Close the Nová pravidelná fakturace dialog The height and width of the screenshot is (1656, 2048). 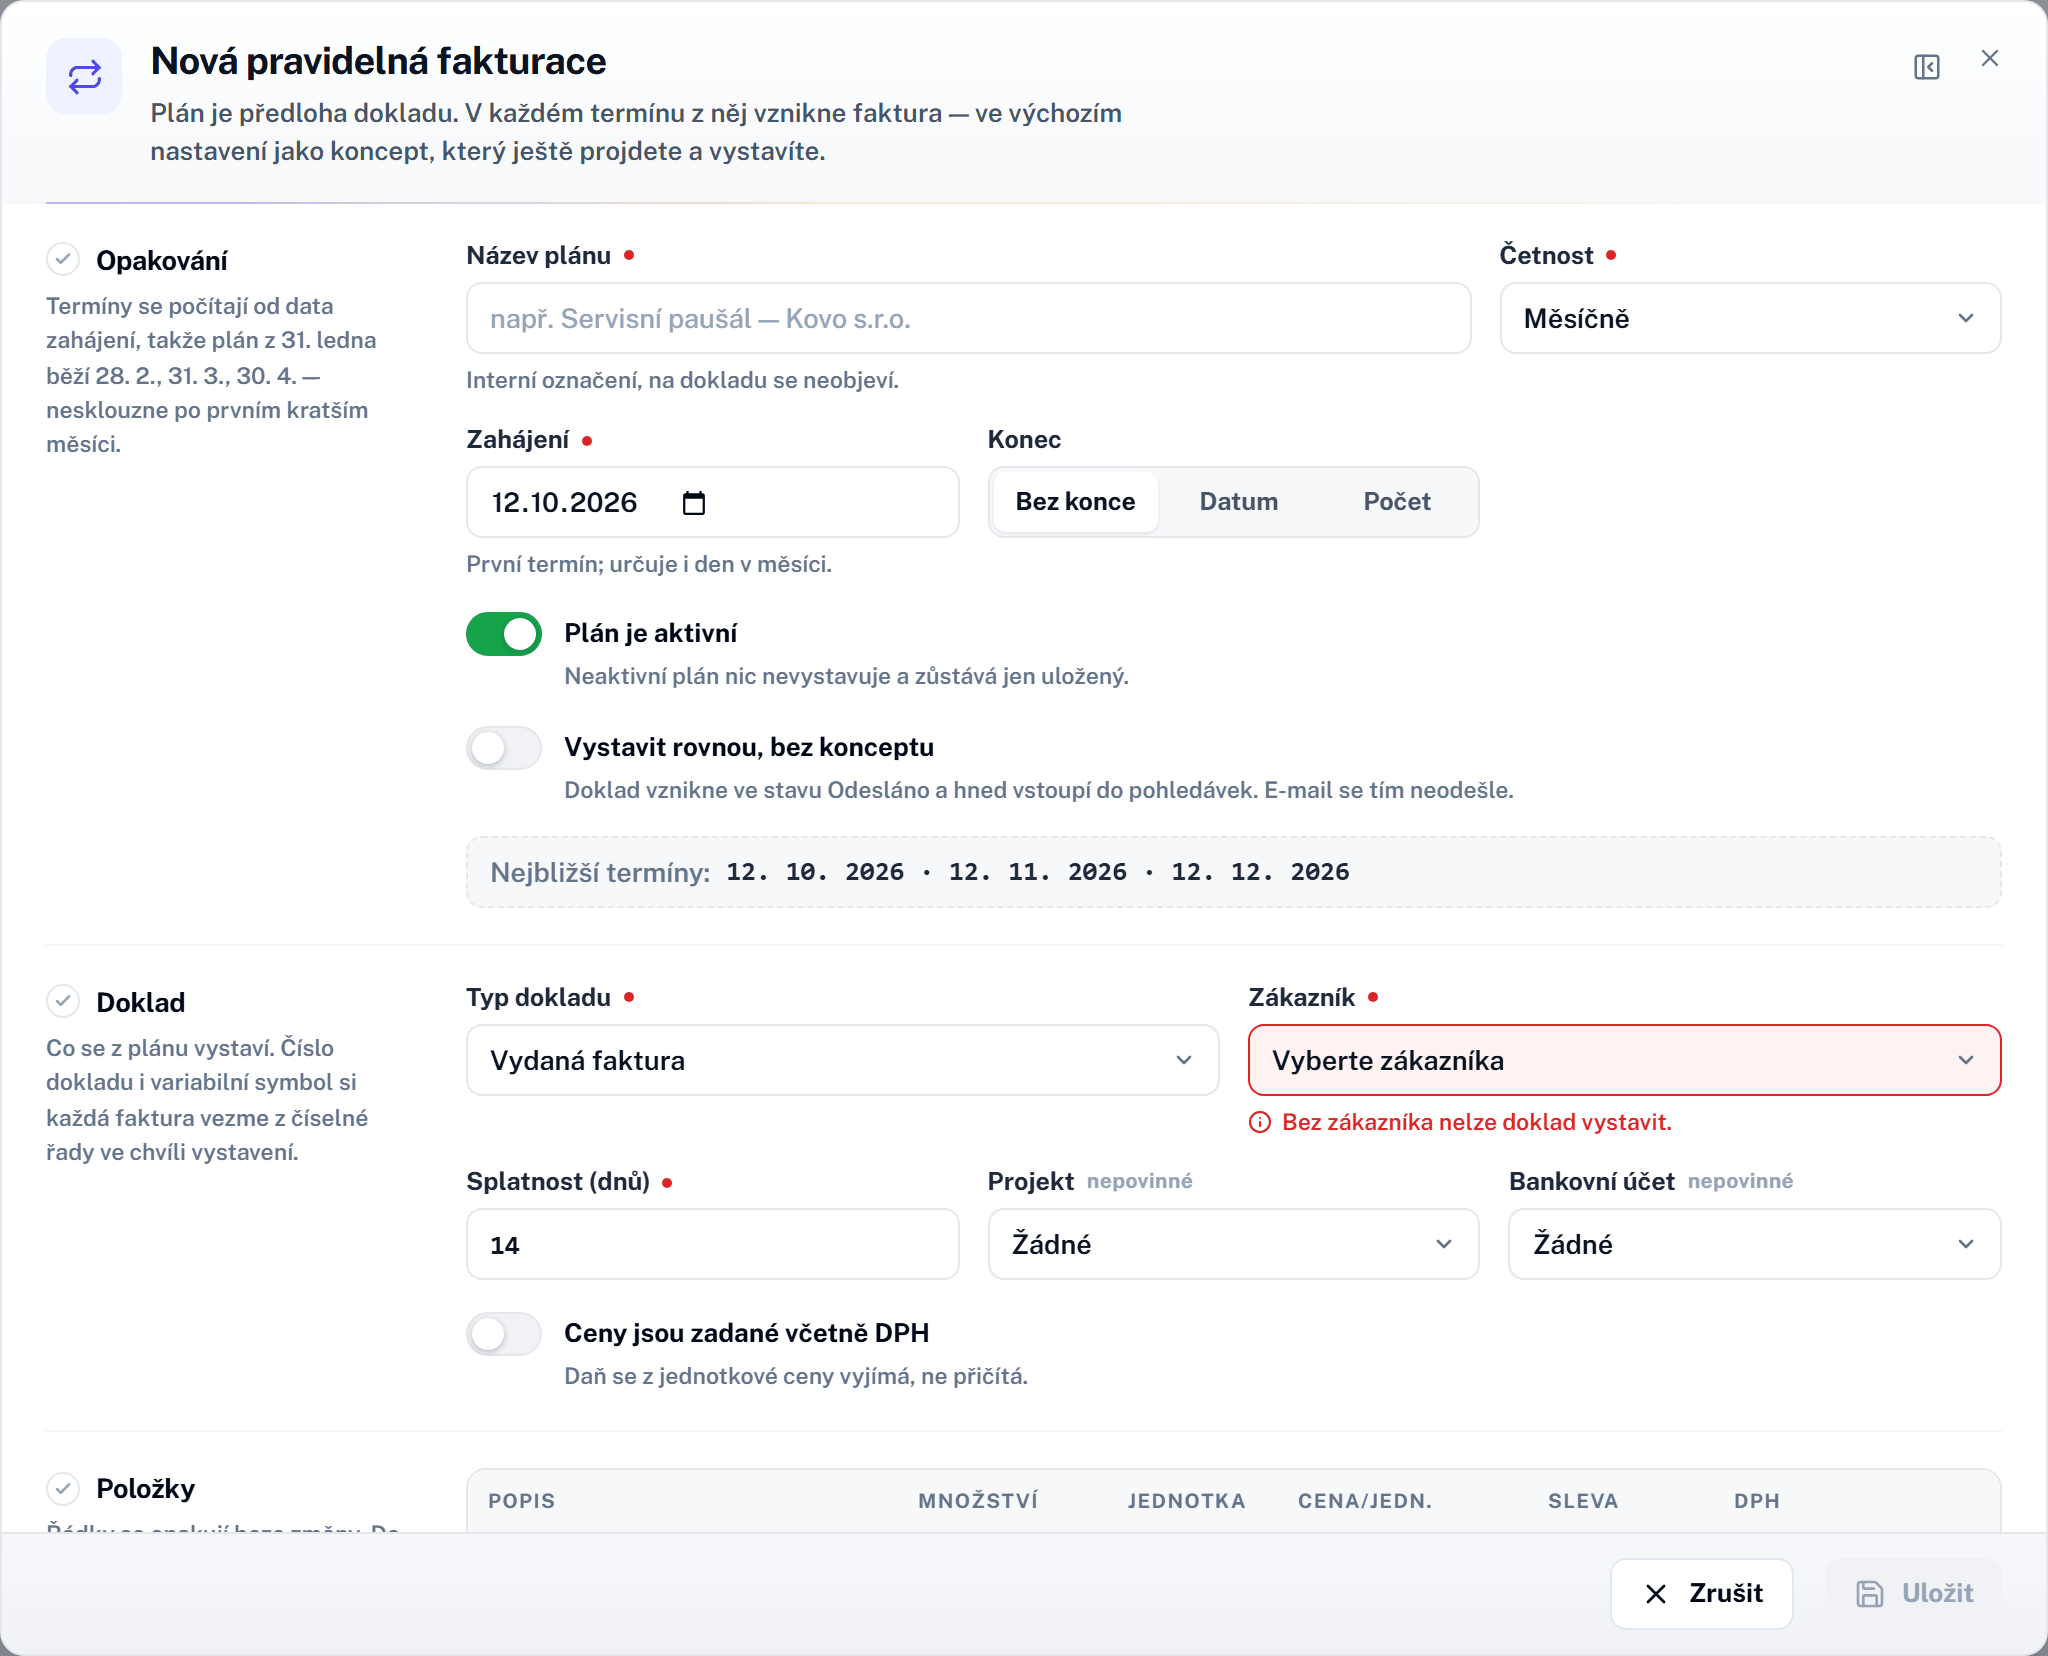[x=1989, y=59]
